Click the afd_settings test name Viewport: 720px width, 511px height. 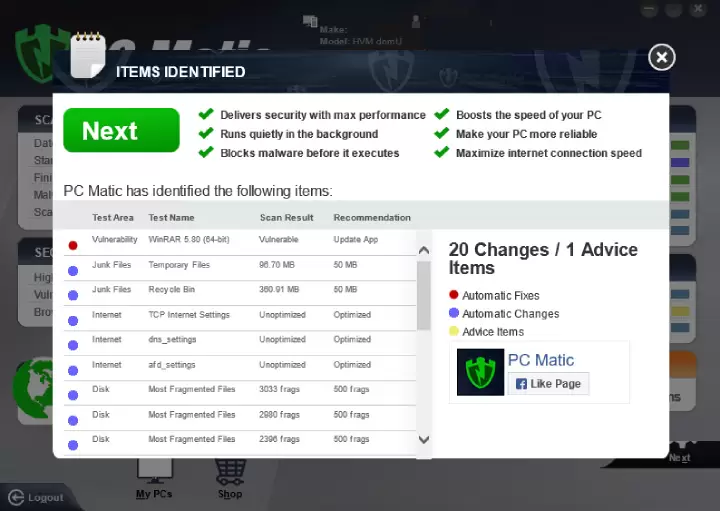[172, 365]
